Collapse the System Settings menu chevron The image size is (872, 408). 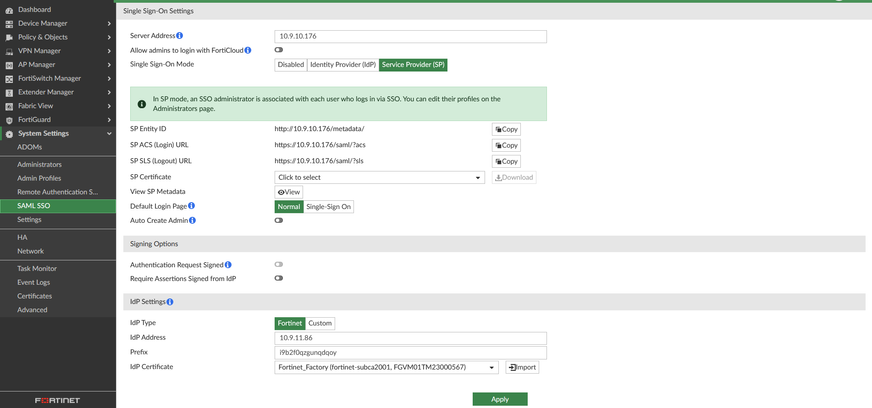point(109,133)
